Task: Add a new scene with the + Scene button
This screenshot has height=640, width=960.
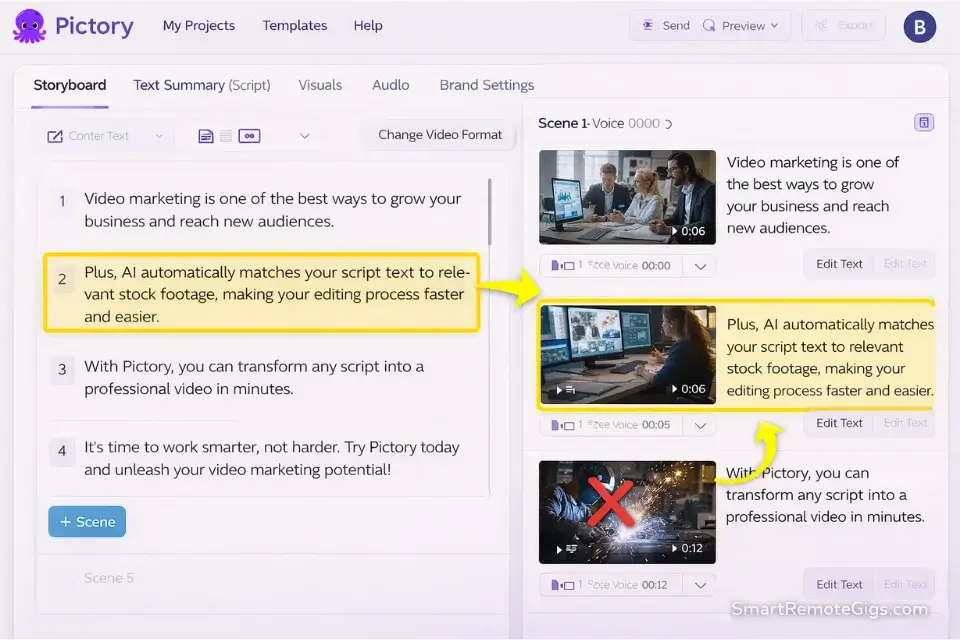Action: tap(86, 521)
